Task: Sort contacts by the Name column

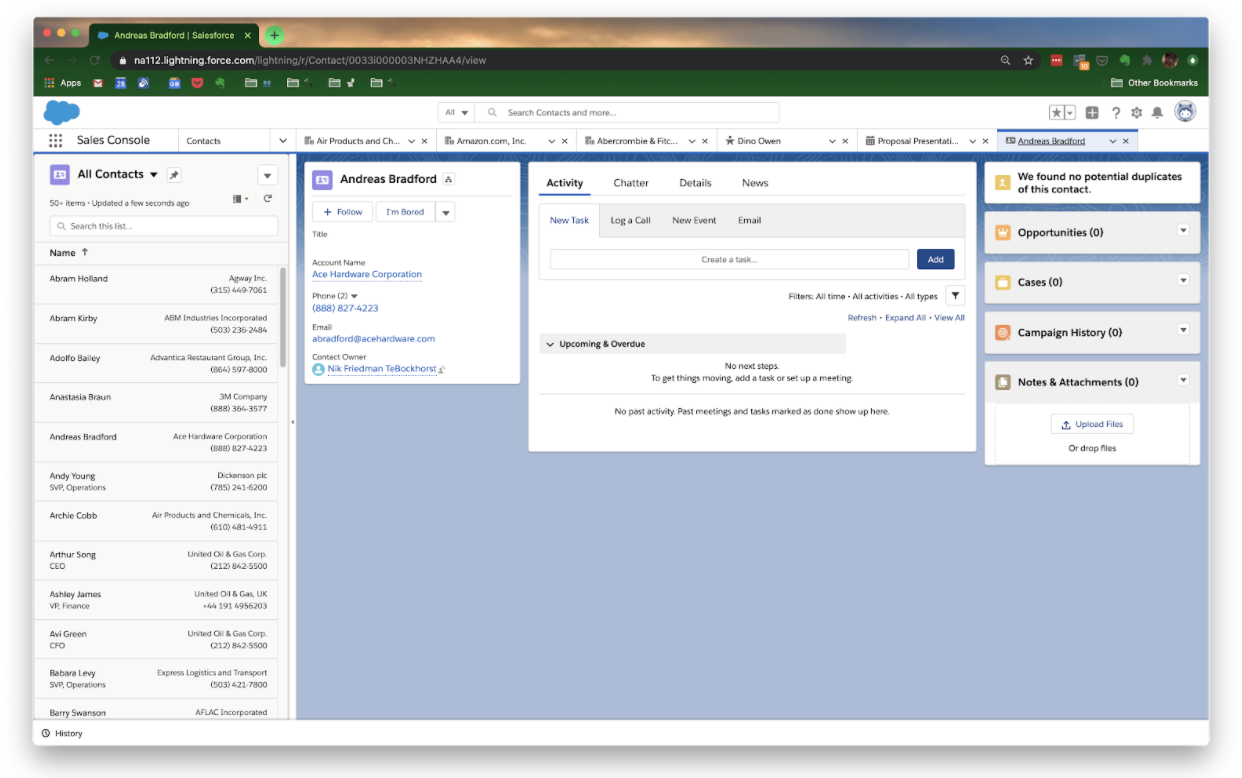Action: pyautogui.click(x=69, y=253)
